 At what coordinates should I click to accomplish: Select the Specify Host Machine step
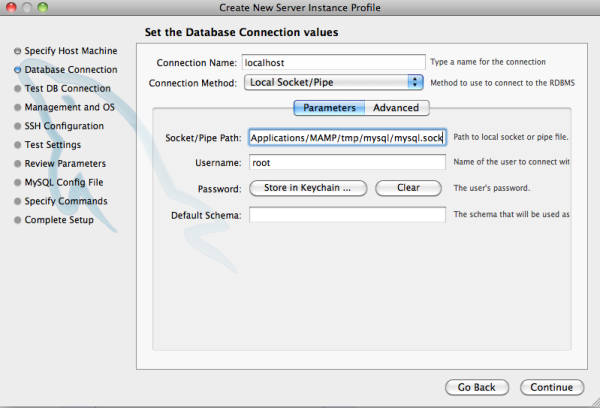tap(70, 51)
